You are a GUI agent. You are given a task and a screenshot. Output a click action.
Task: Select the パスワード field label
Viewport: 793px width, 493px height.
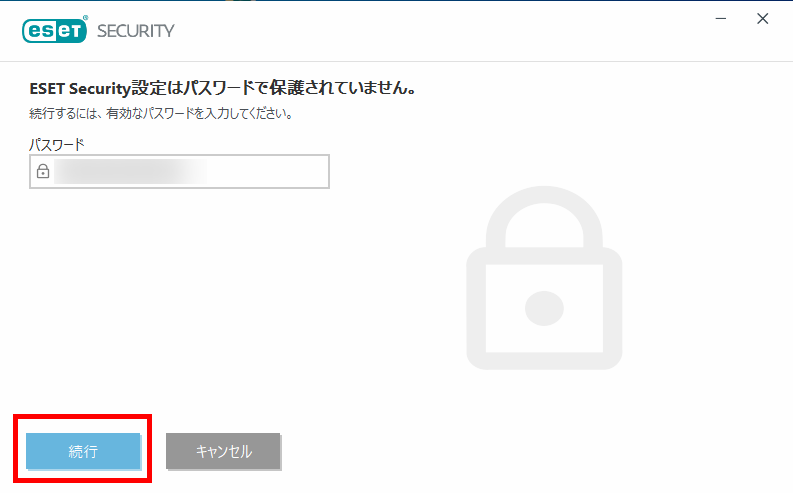pyautogui.click(x=57, y=145)
